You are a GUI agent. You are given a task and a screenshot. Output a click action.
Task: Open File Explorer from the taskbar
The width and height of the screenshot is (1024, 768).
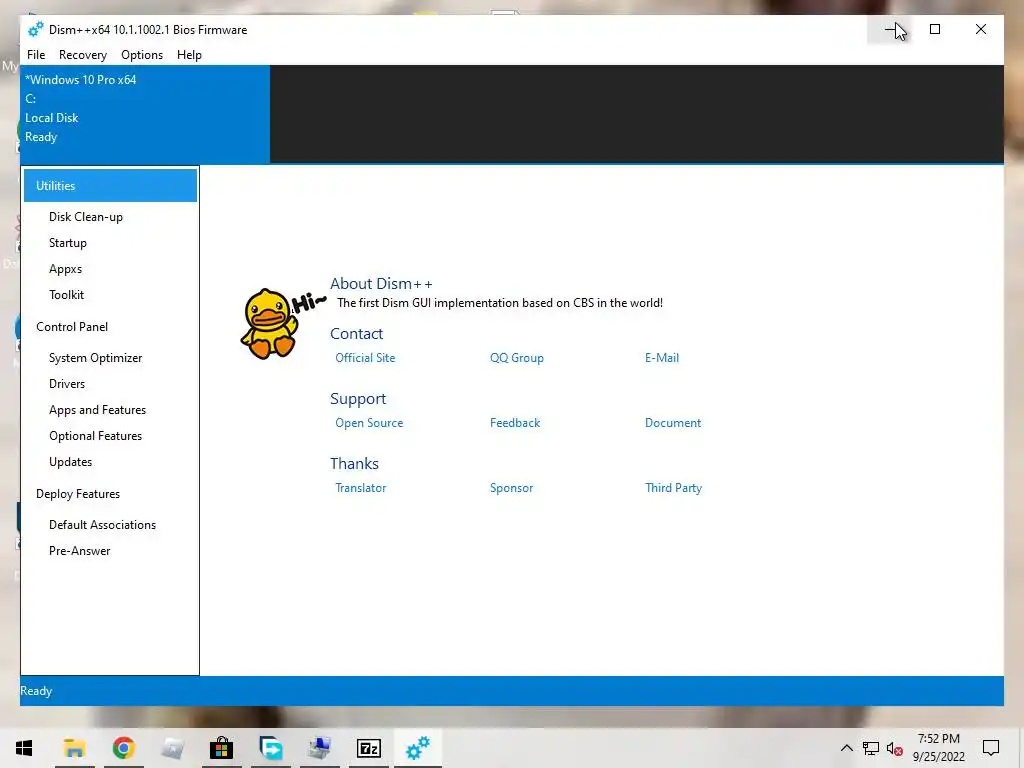(x=74, y=748)
